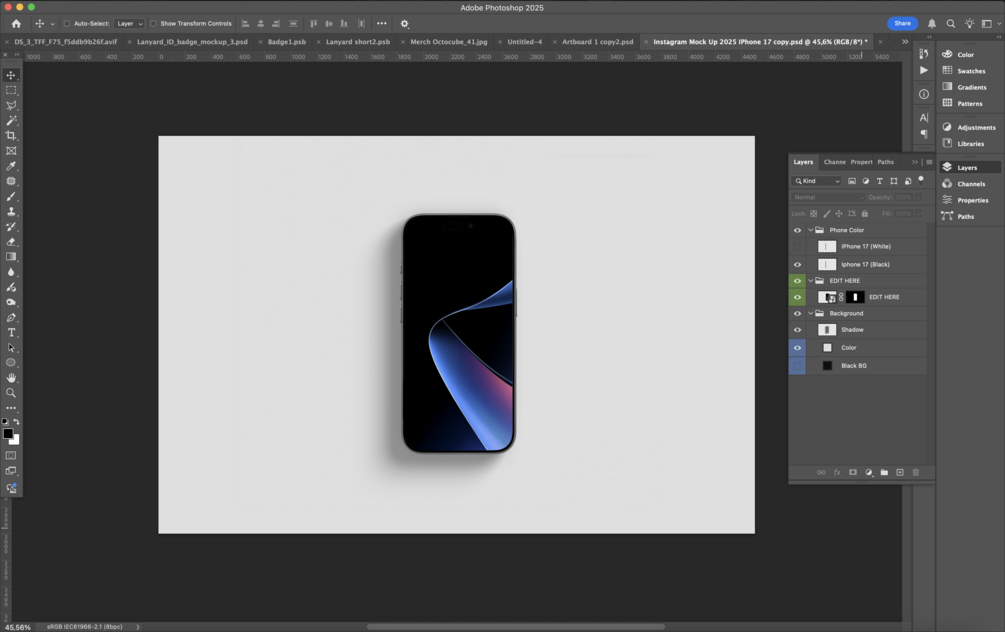Select the Ellipse shape tool
This screenshot has width=1005, height=632.
pos(11,363)
